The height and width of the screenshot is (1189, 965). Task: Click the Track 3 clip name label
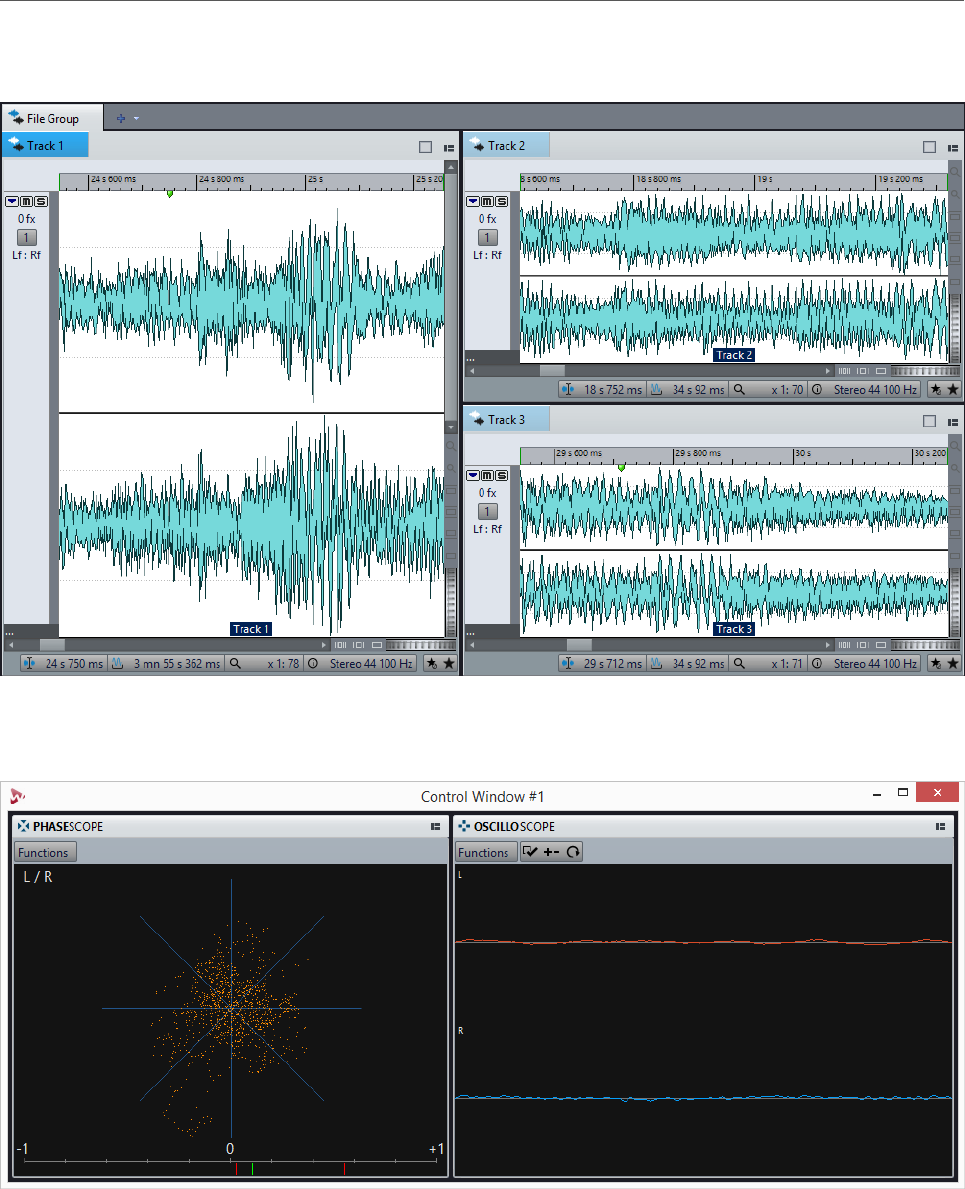click(735, 629)
